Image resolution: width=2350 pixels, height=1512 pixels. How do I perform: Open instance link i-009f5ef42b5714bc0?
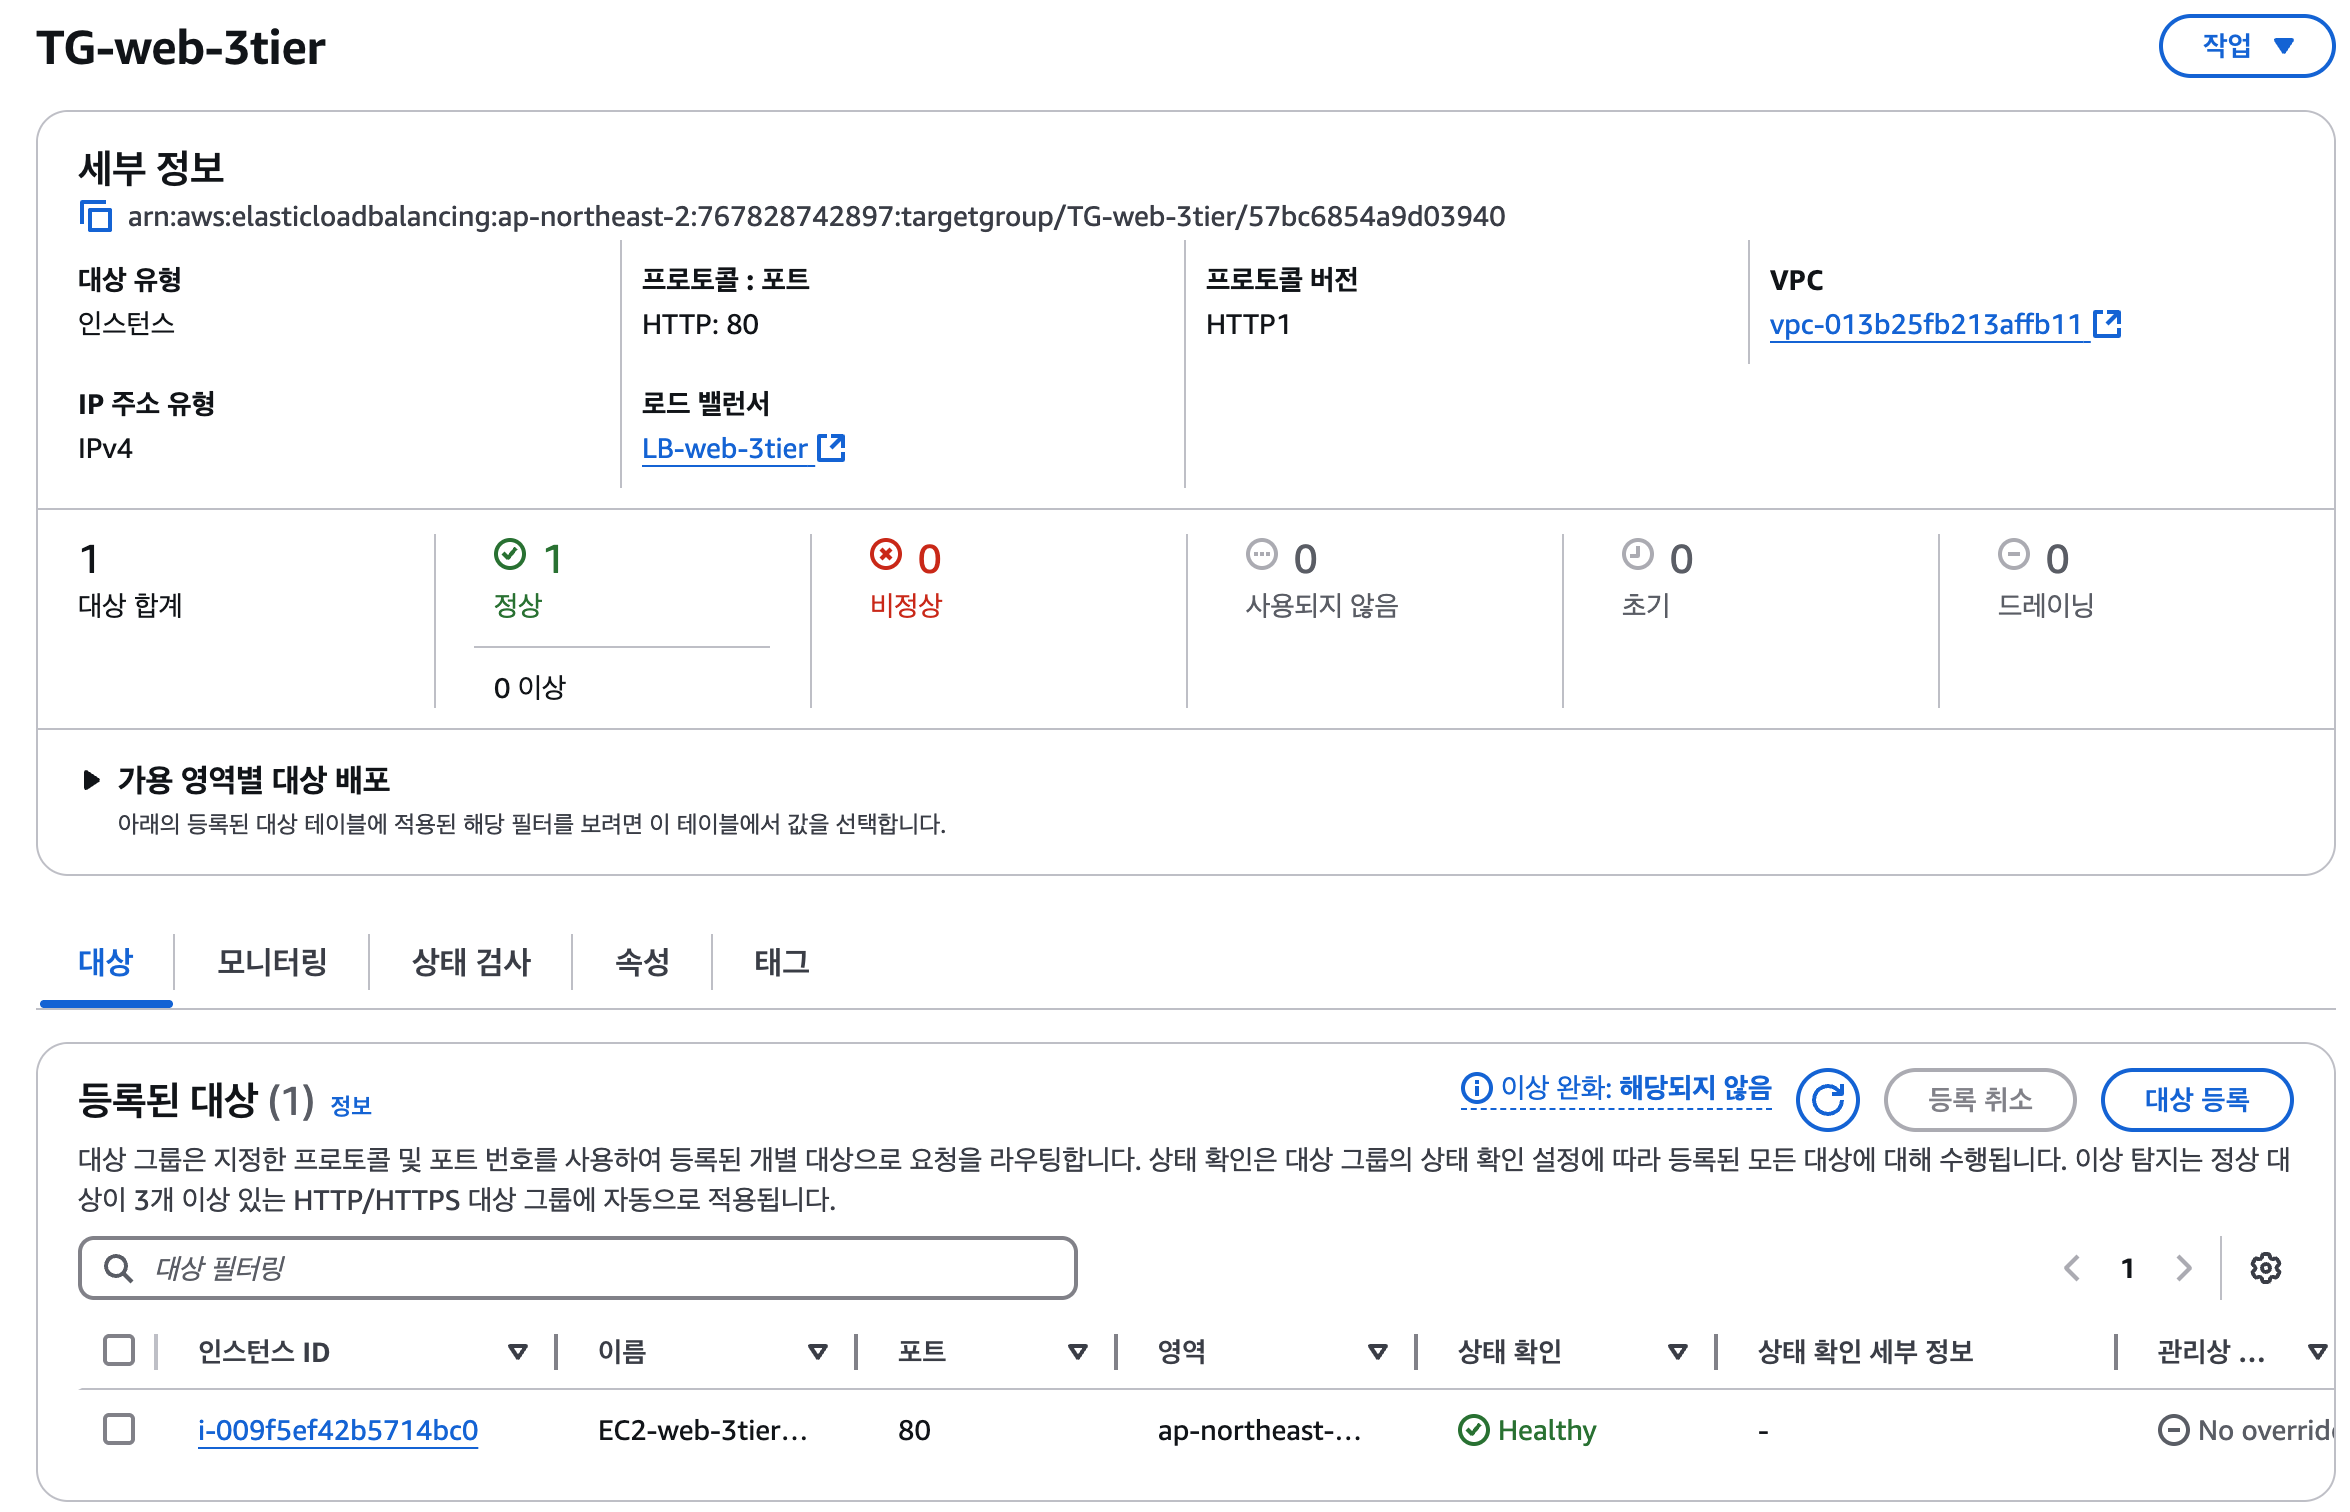click(x=338, y=1430)
